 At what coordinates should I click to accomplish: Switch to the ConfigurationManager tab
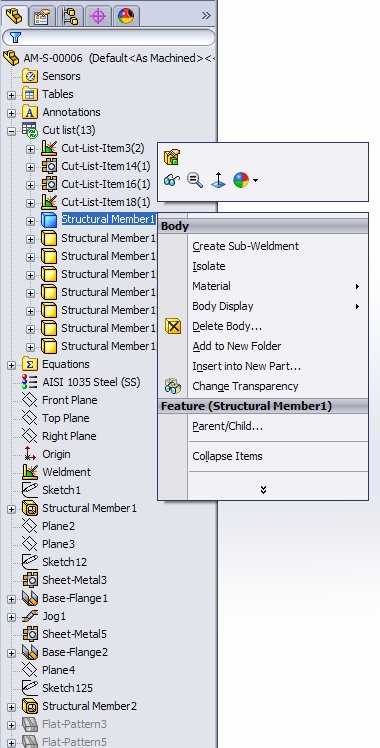[x=70, y=16]
